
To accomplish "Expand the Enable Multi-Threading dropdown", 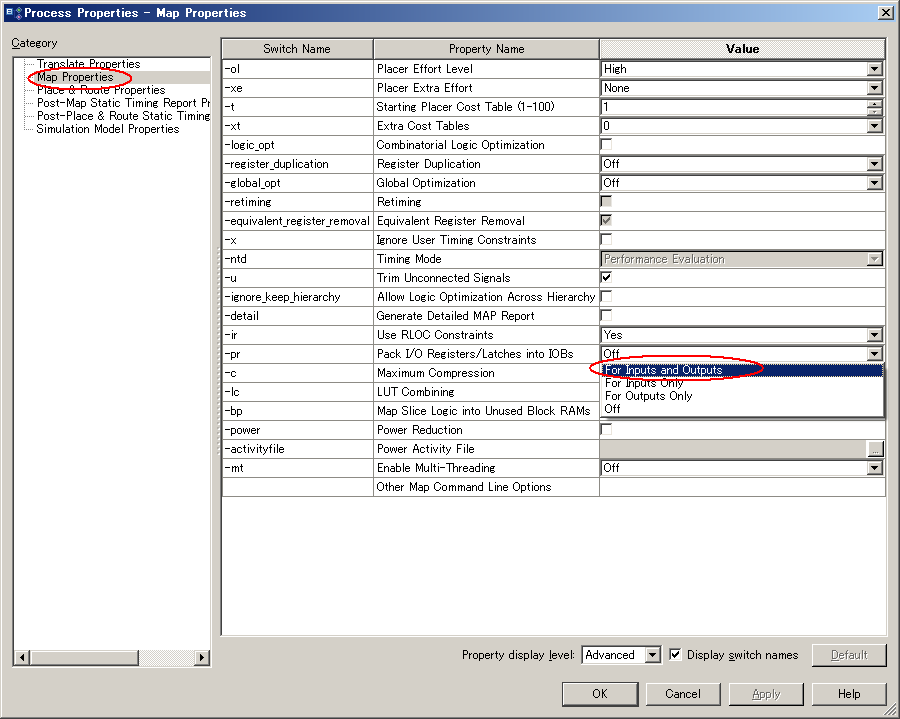I will (875, 468).
